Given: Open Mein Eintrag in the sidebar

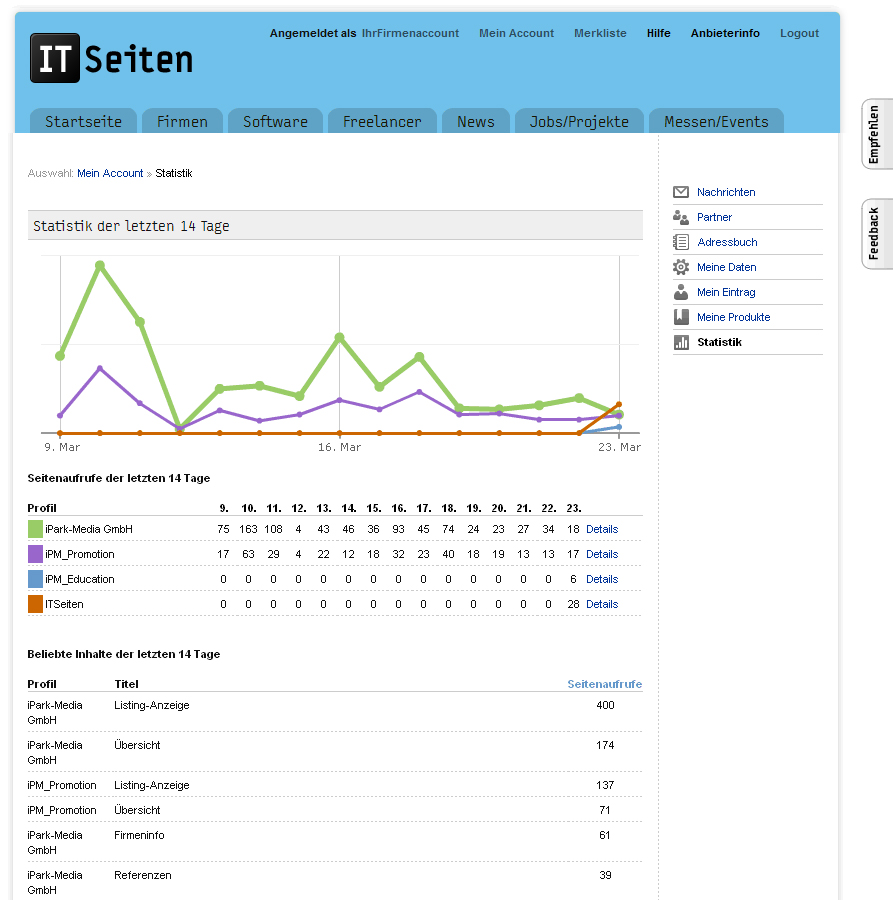Looking at the screenshot, I should point(726,292).
